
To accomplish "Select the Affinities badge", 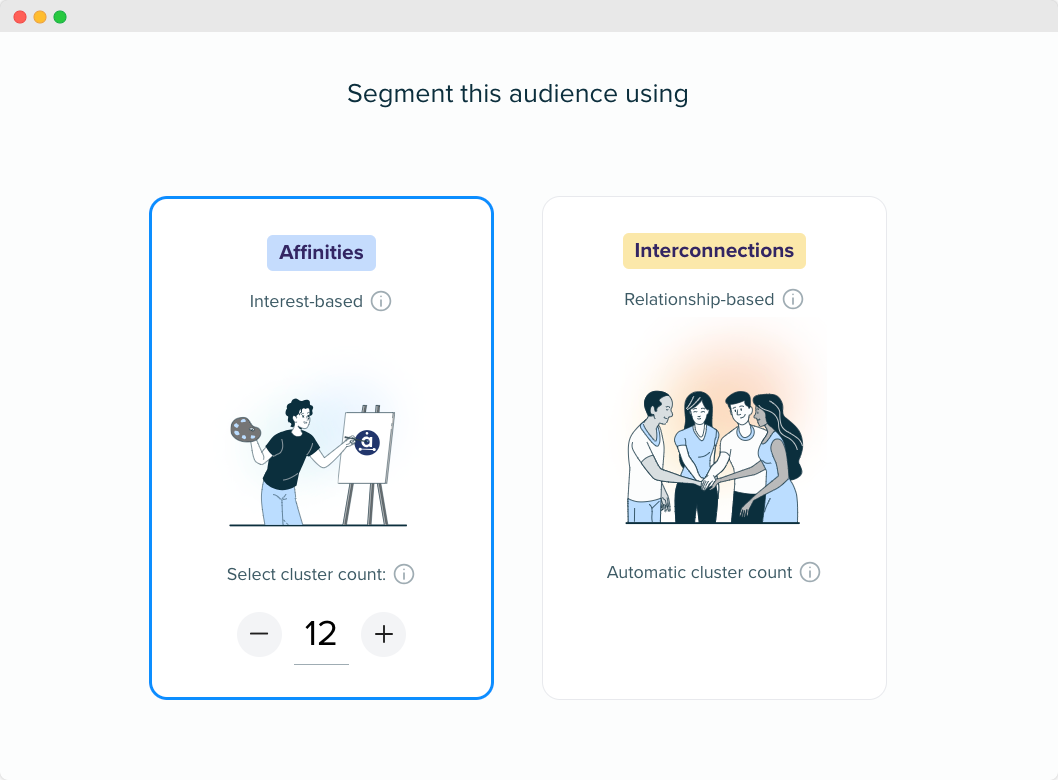I will click(x=321, y=253).
